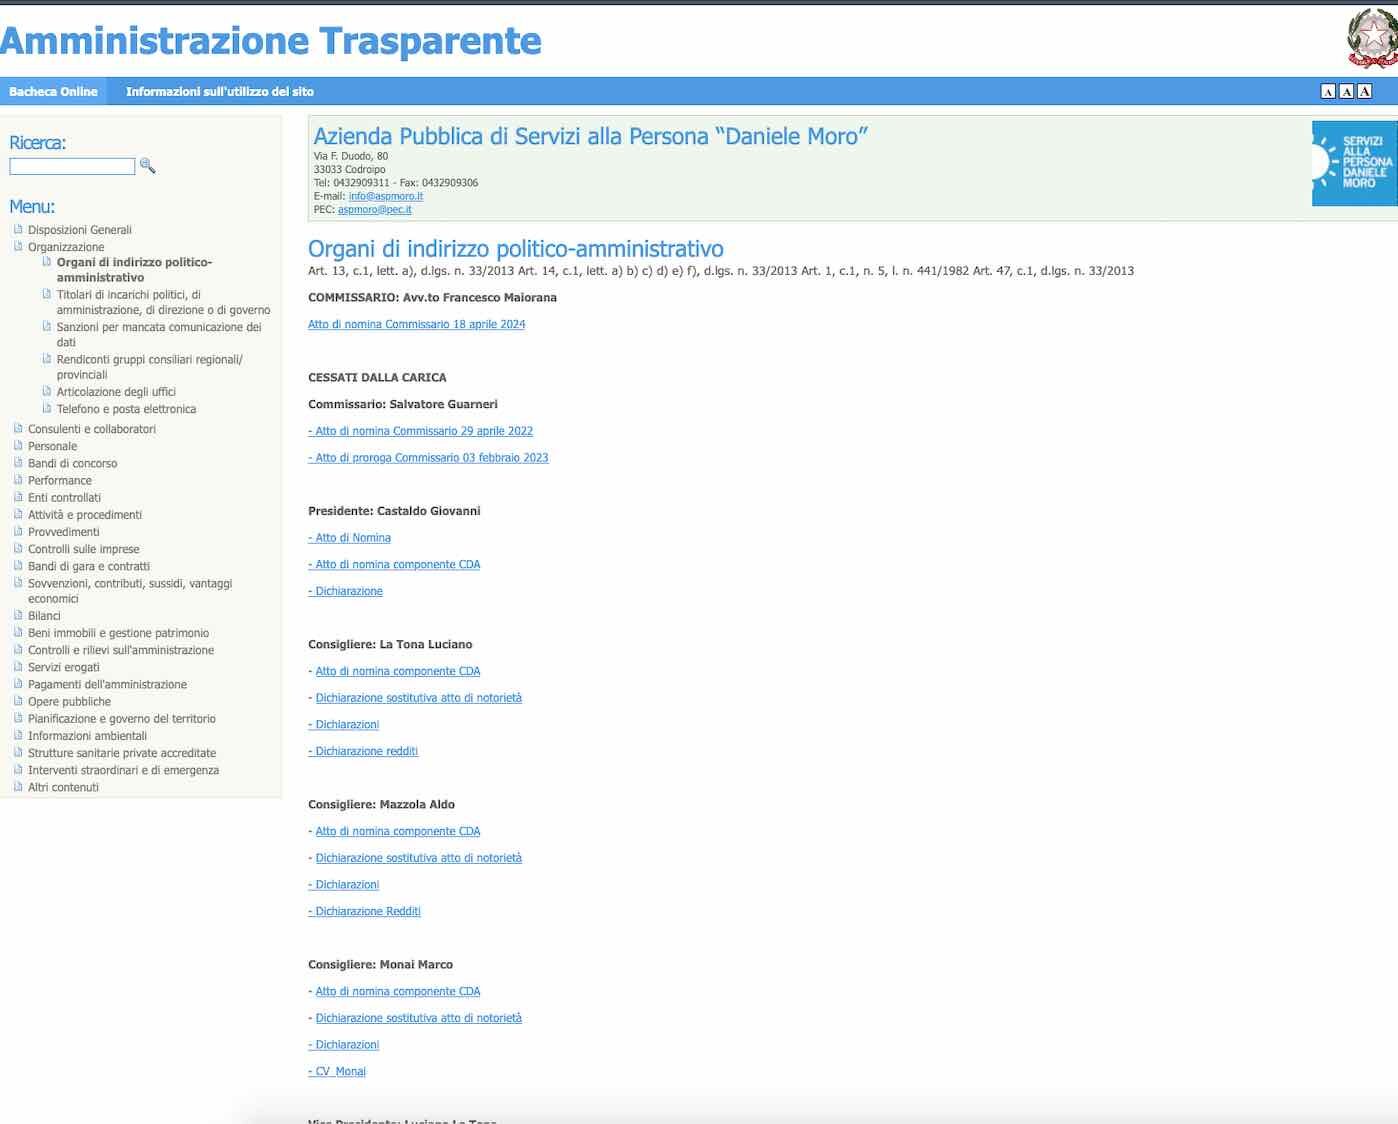Select the medium font size icon

click(x=1346, y=92)
